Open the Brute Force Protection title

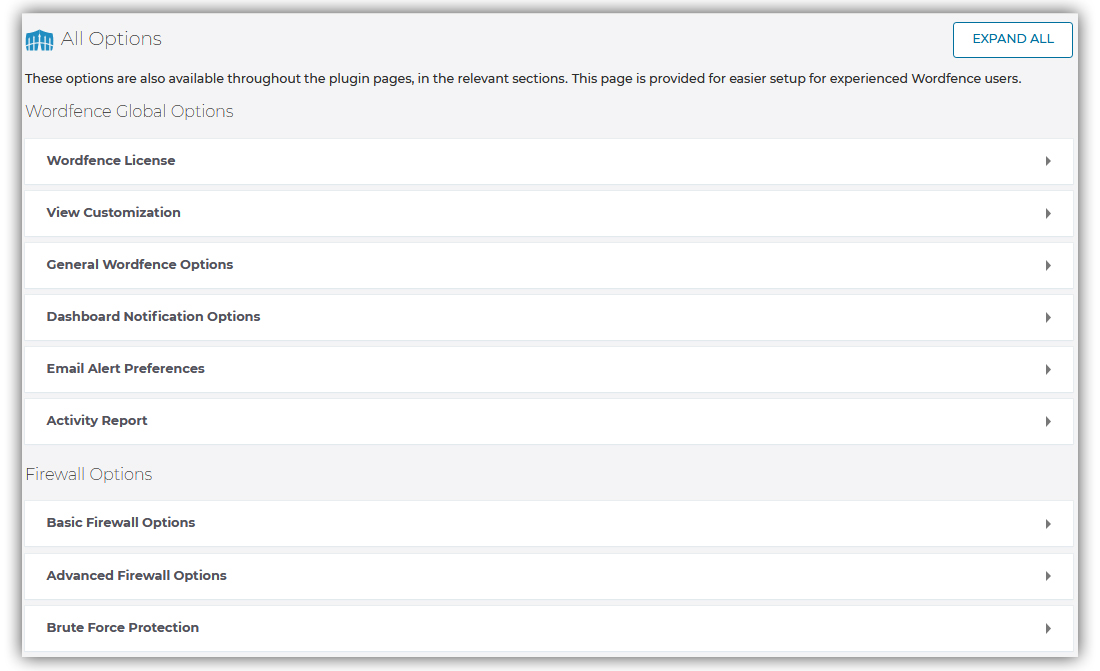pyautogui.click(x=123, y=627)
